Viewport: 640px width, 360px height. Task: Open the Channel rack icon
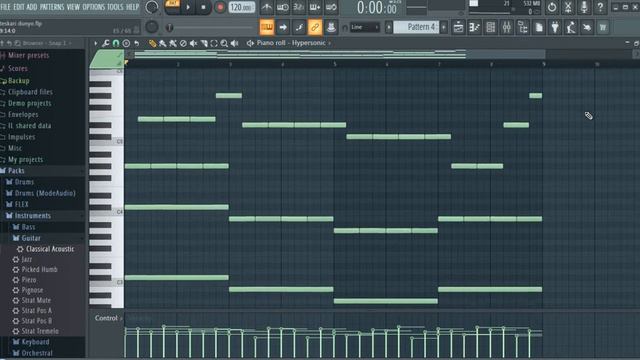pos(491,27)
